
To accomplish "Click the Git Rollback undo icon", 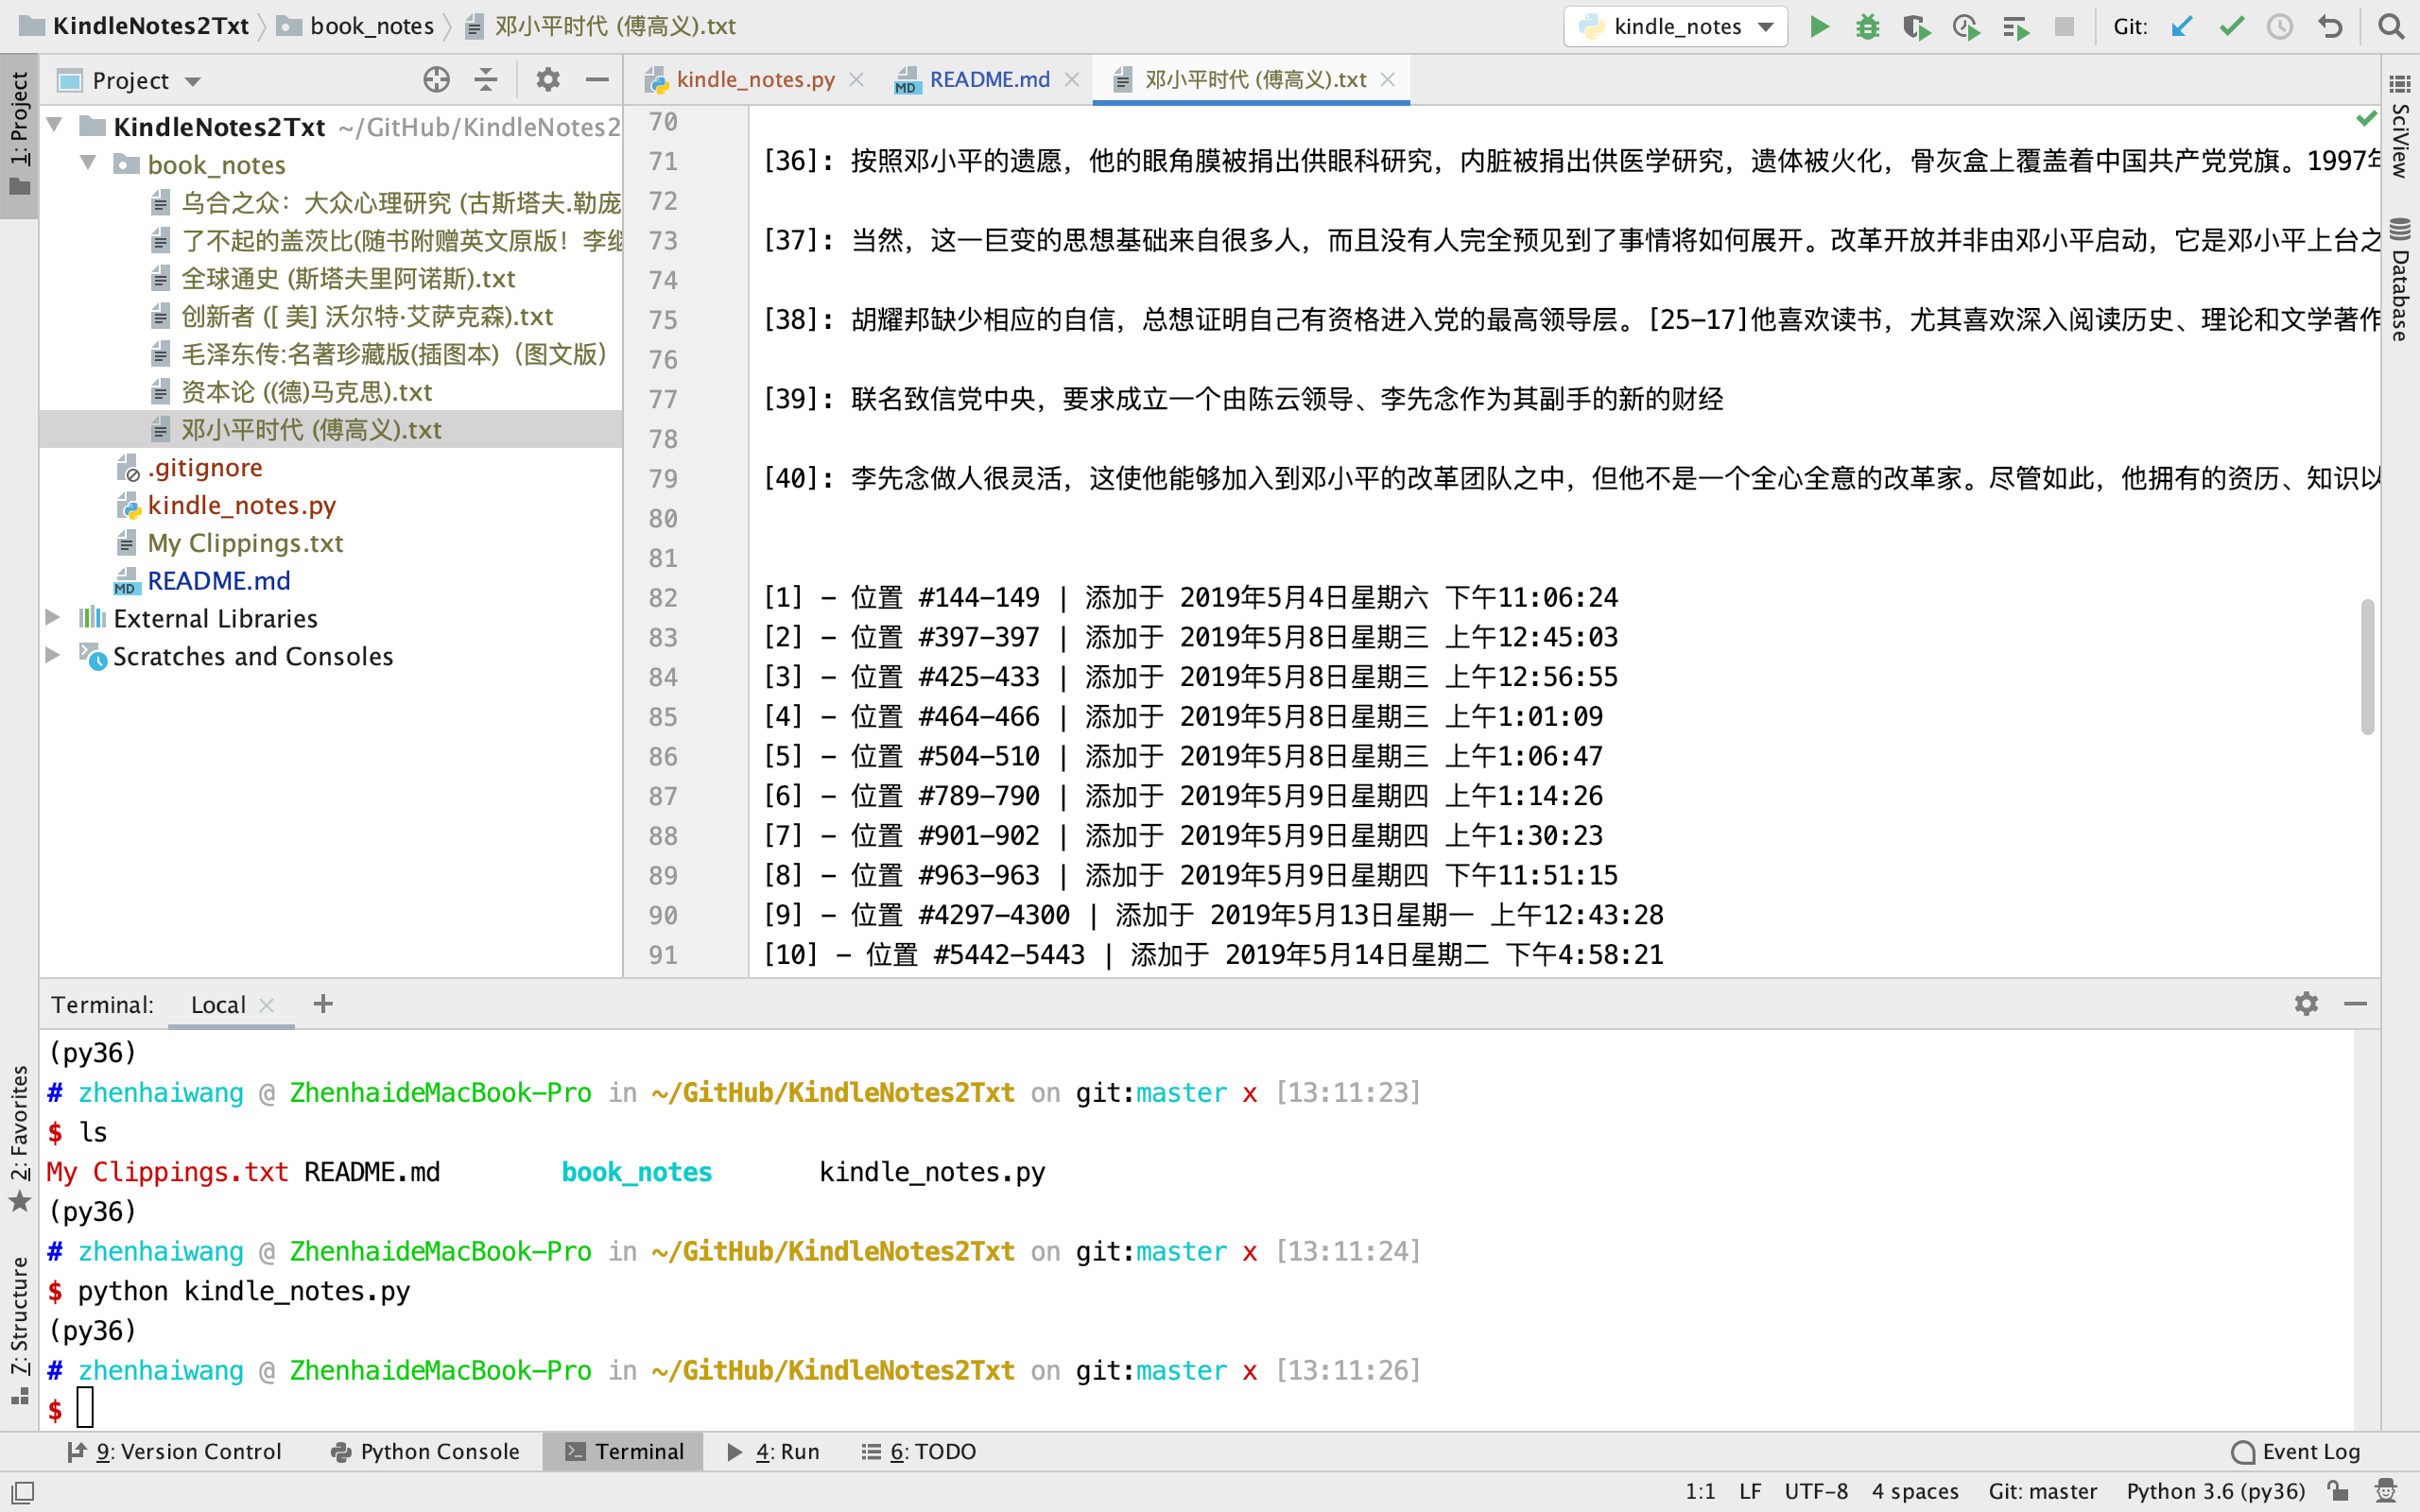I will tap(2330, 27).
